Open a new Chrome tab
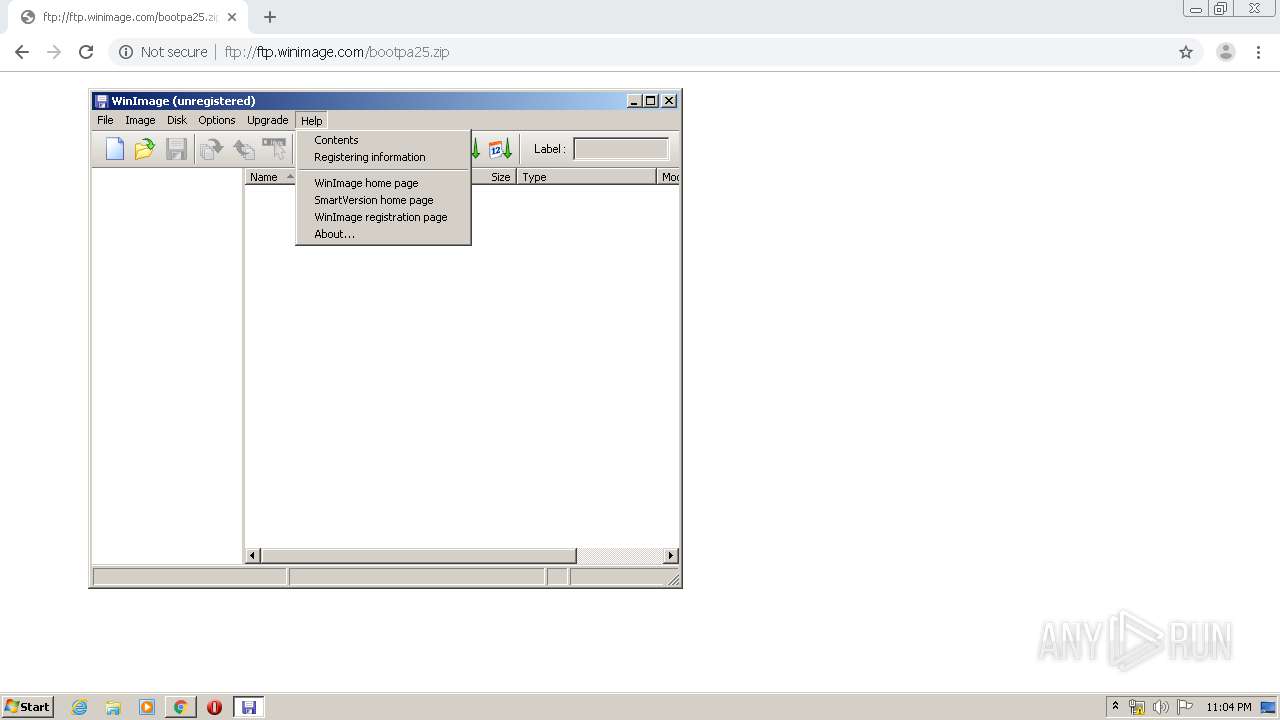The width and height of the screenshot is (1280, 720). [270, 17]
